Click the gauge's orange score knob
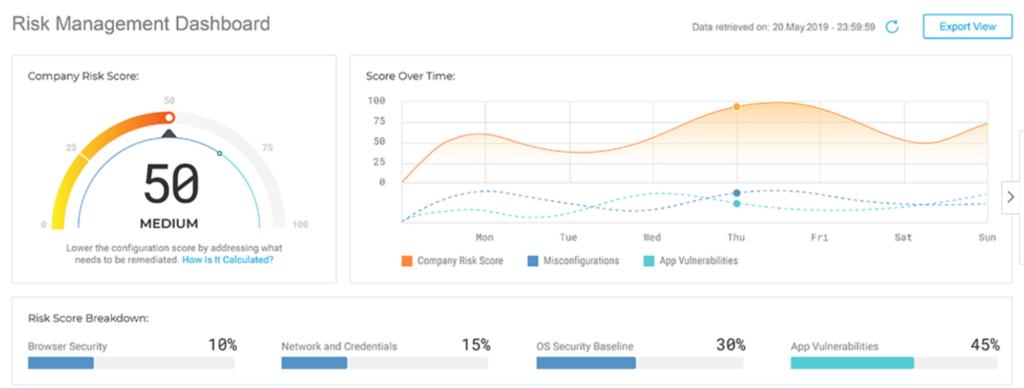1024x388 pixels. (169, 118)
